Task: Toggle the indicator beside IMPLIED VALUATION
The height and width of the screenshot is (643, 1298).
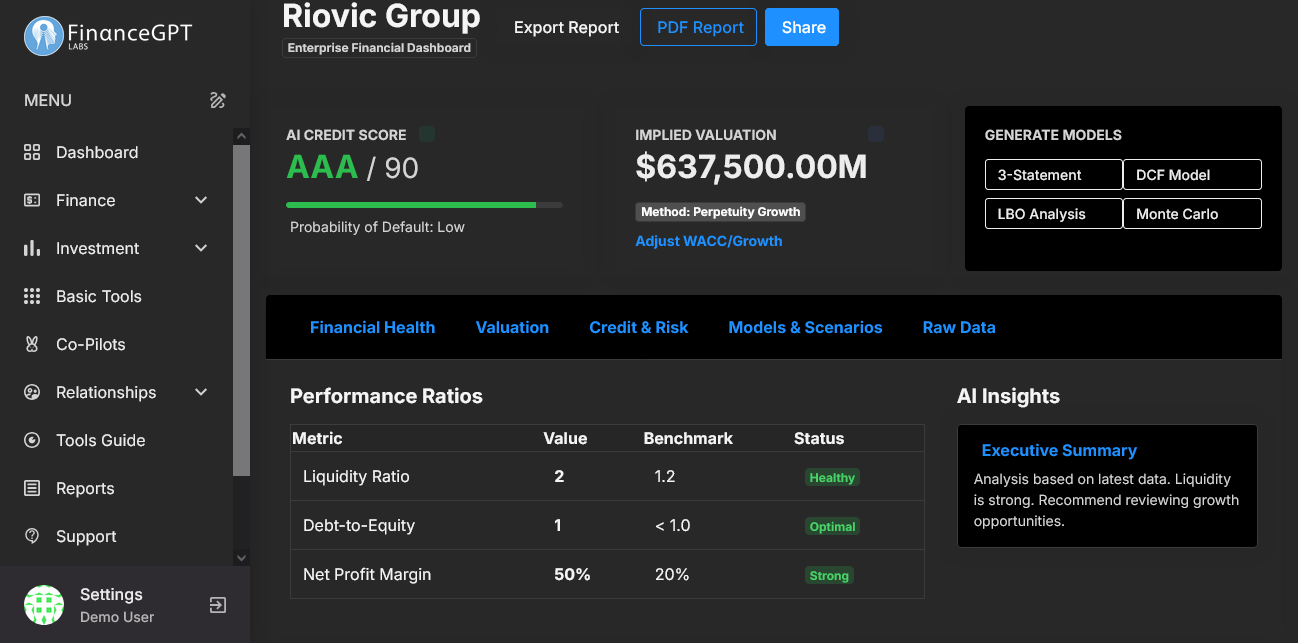Action: [x=876, y=133]
